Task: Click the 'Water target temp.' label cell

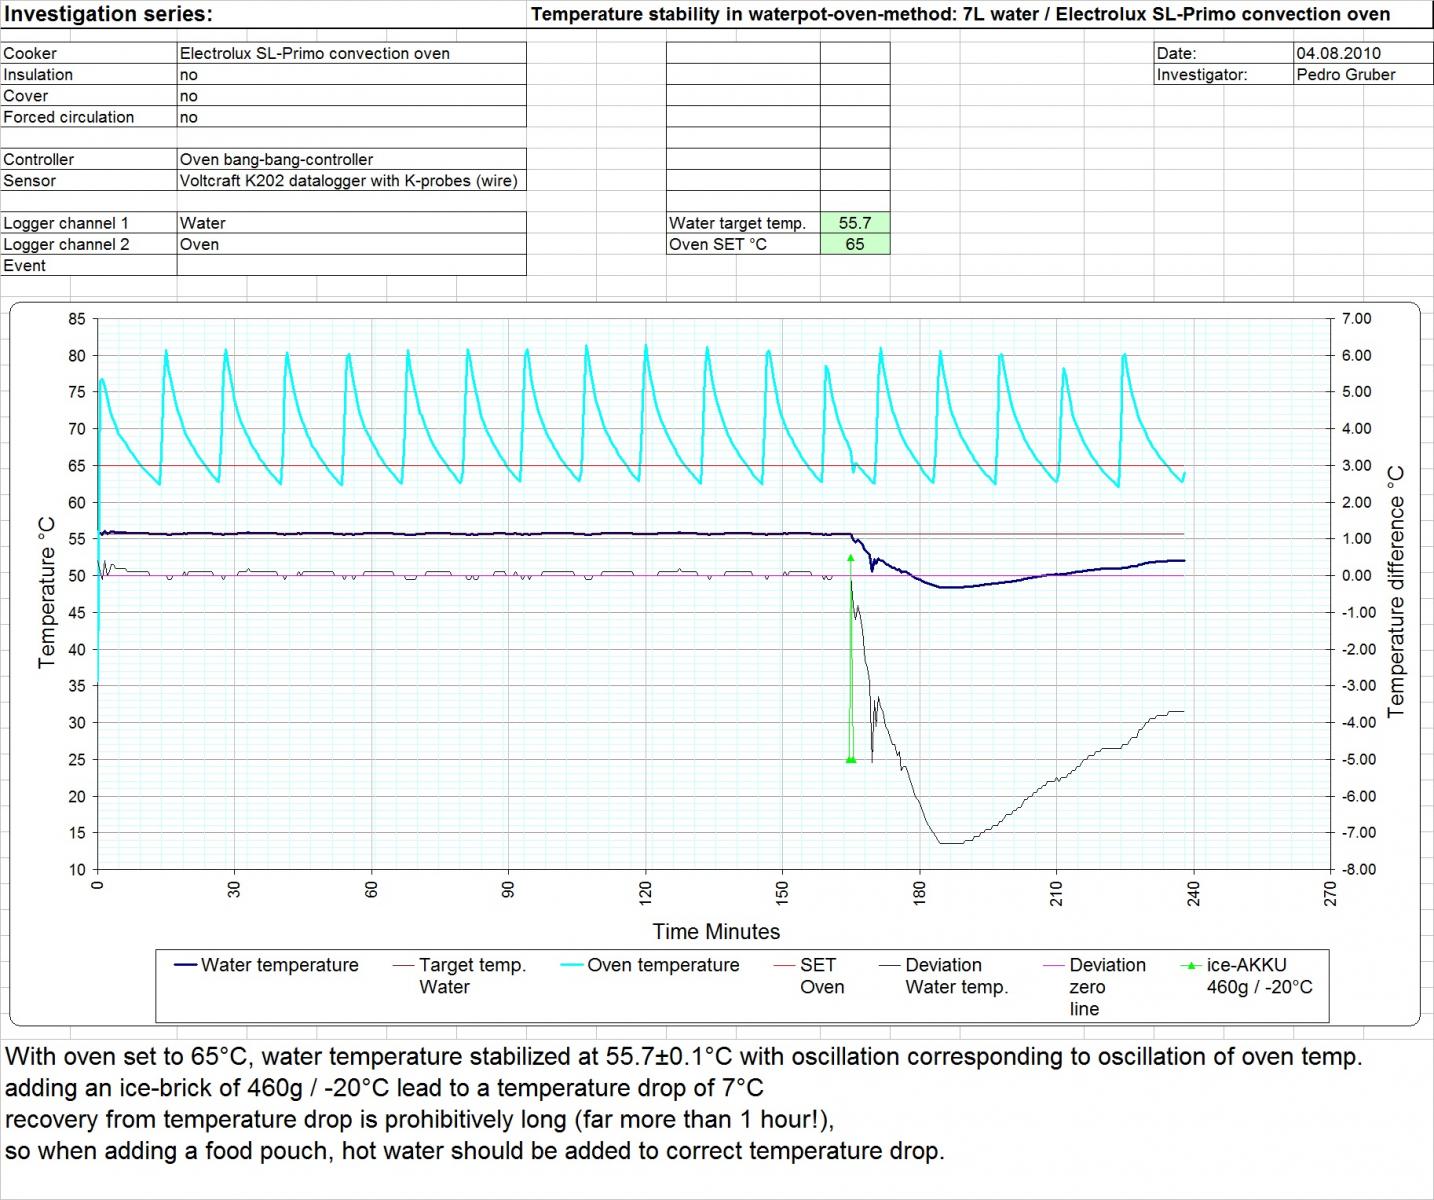Action: (x=743, y=223)
